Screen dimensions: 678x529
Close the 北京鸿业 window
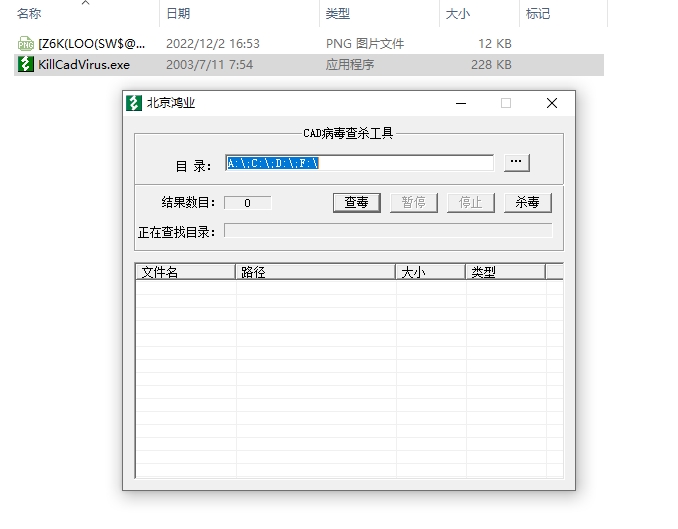tap(552, 103)
